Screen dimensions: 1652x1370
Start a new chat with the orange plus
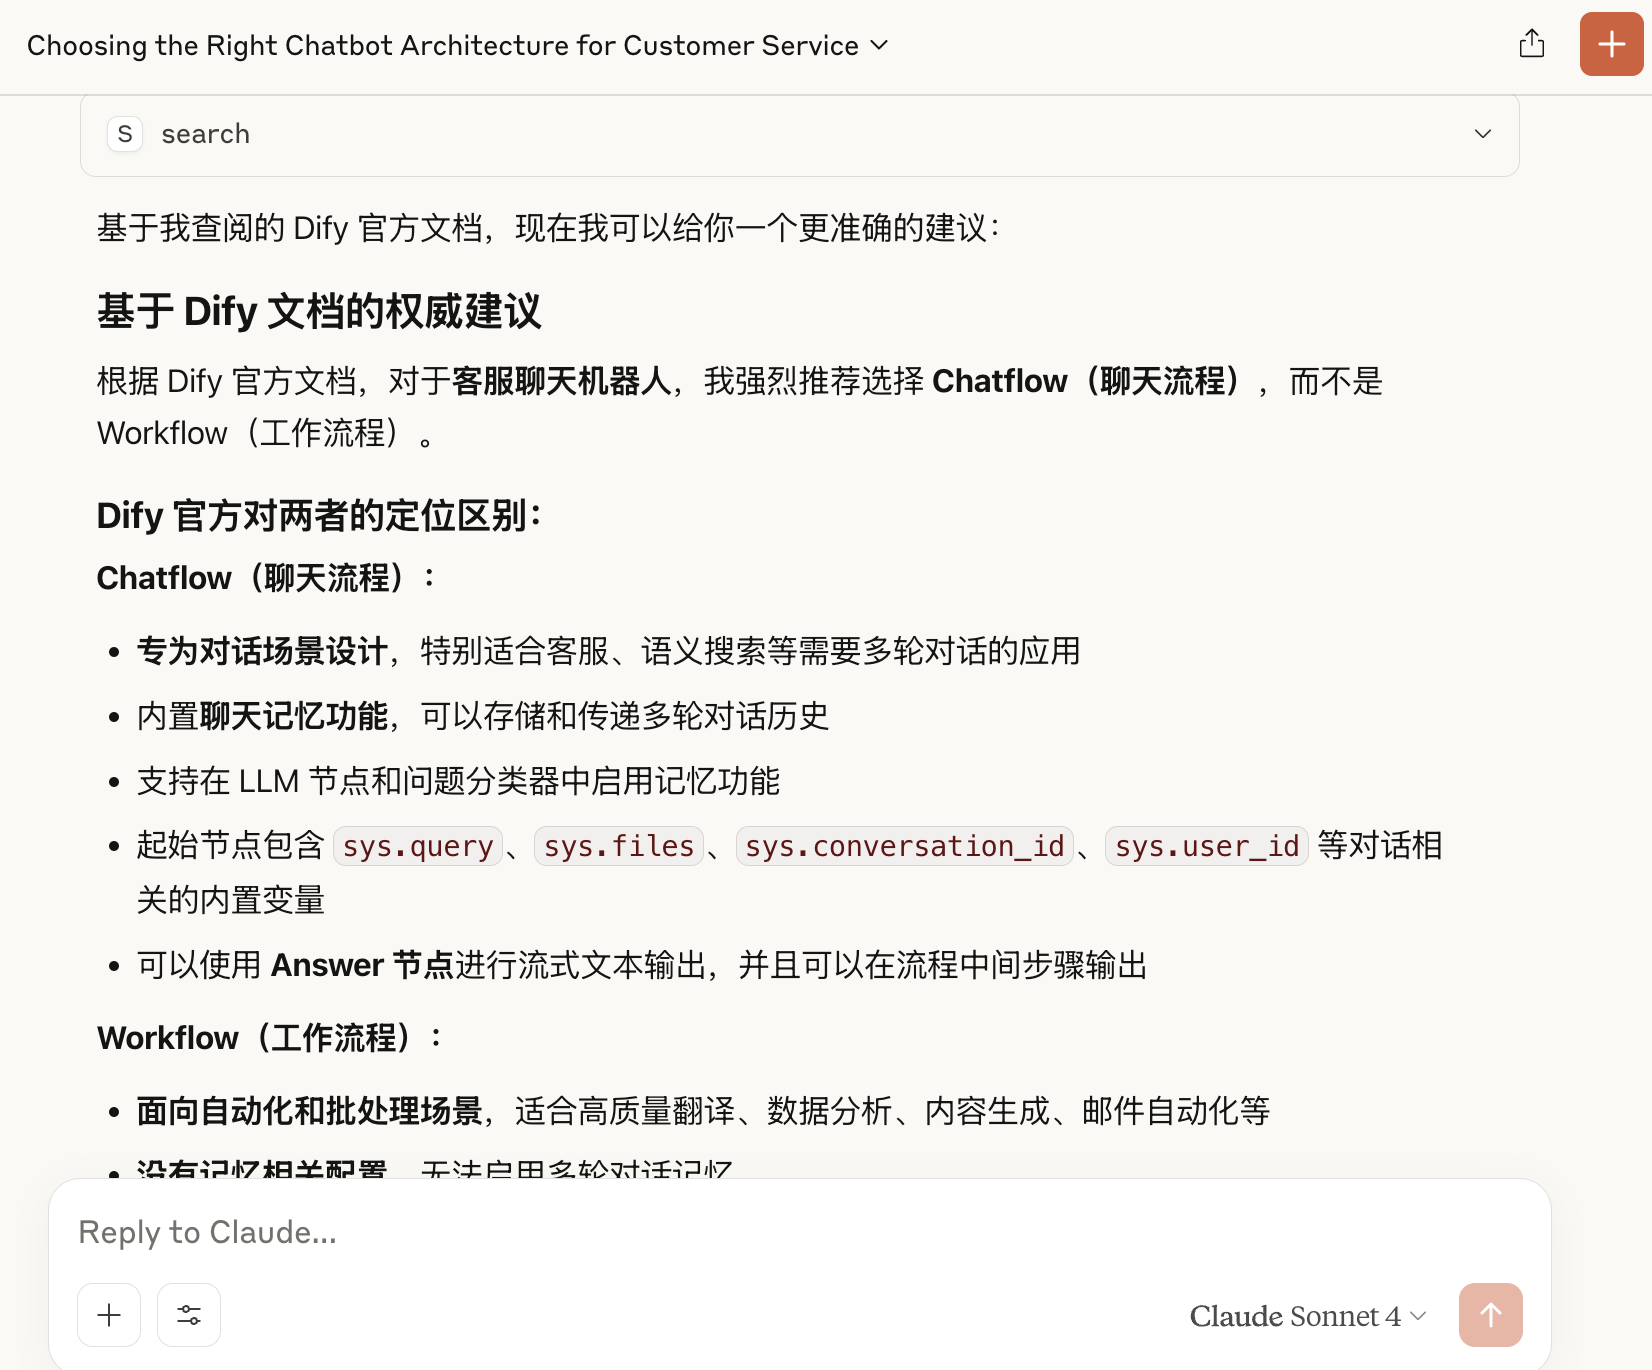(x=1611, y=44)
